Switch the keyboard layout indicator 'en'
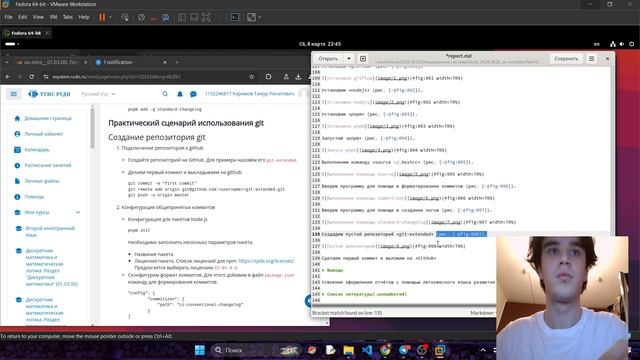 pos(597,44)
